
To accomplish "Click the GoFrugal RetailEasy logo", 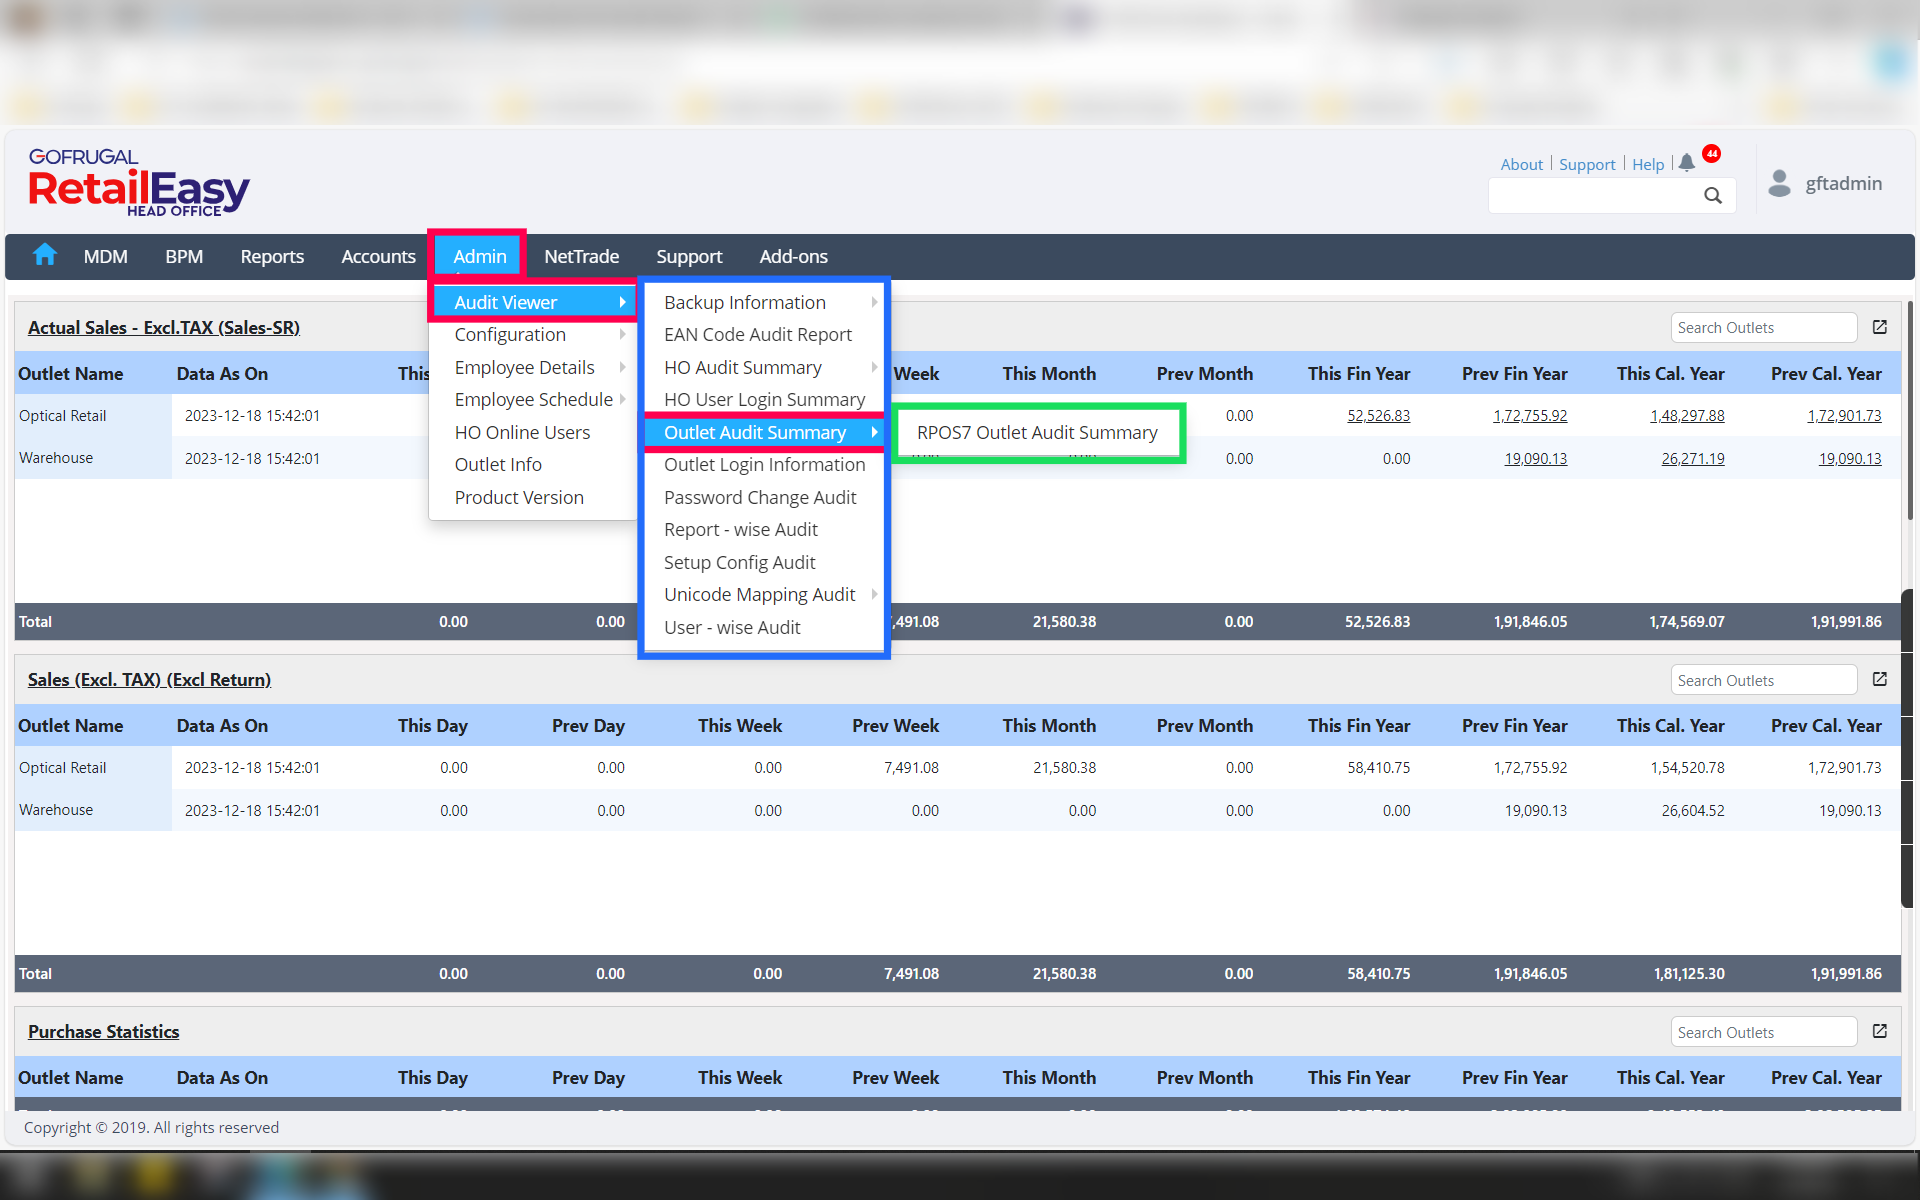I will point(138,183).
